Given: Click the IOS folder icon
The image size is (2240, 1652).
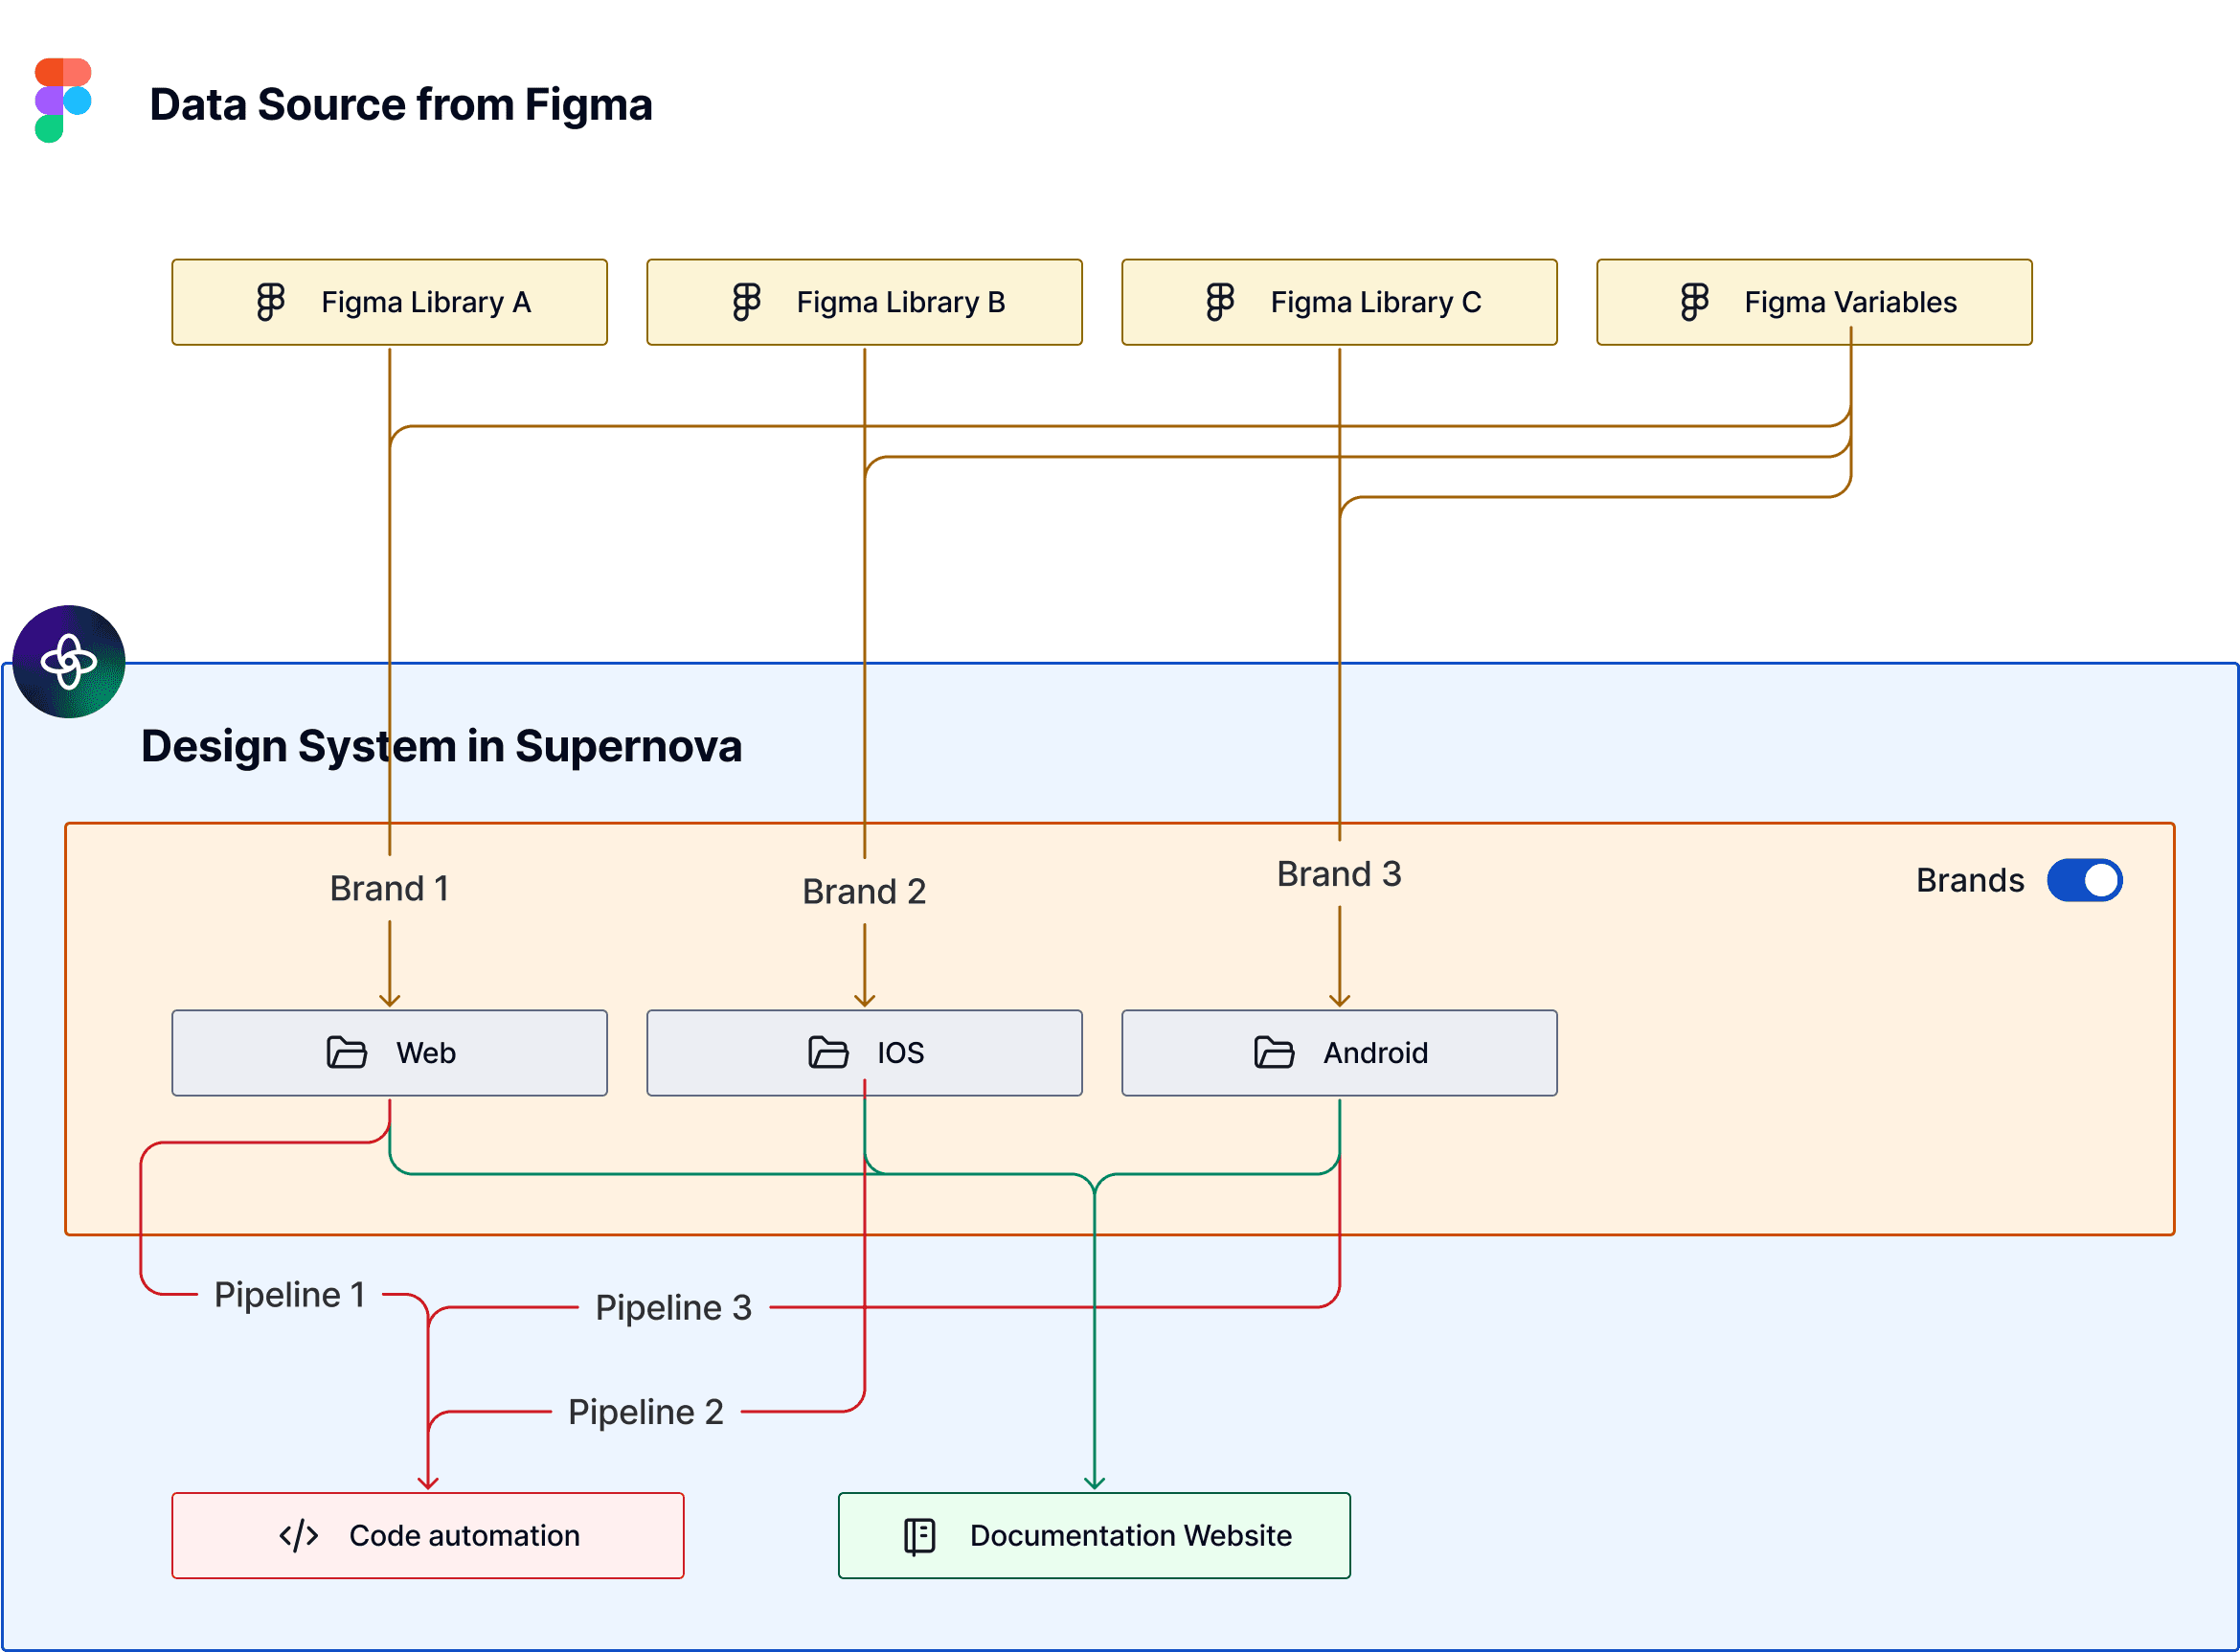Looking at the screenshot, I should [x=828, y=1052].
